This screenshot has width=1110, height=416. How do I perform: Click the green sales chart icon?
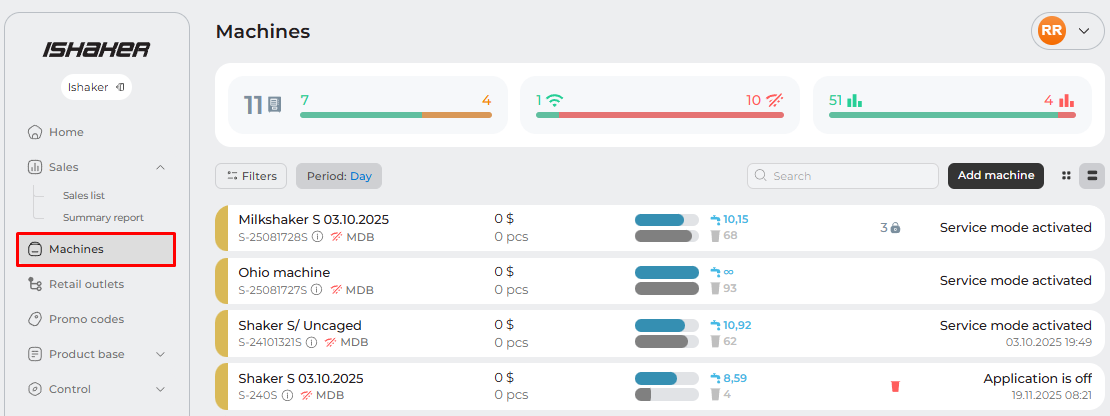click(x=854, y=101)
